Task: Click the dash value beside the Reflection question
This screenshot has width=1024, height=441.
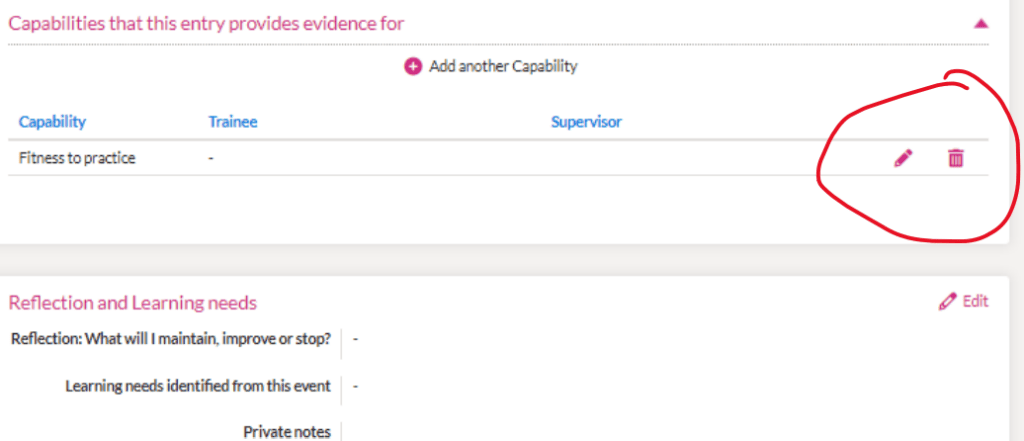Action: click(356, 338)
